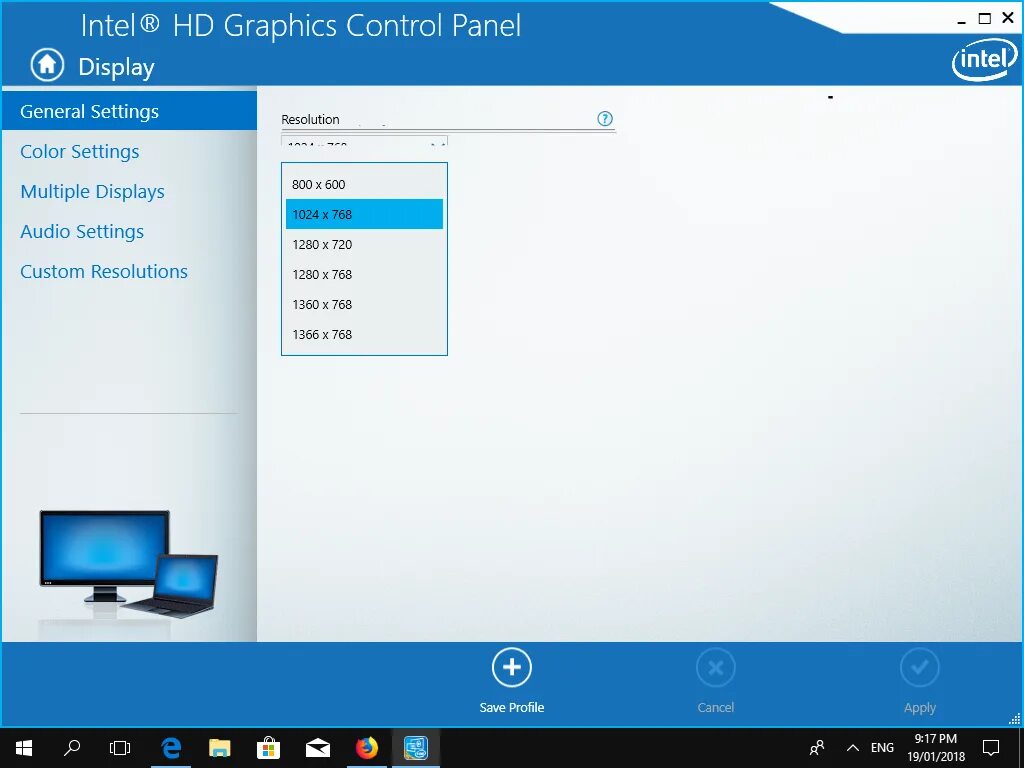Open Audio Settings in the sidebar
Image resolution: width=1024 pixels, height=768 pixels.
pos(82,231)
